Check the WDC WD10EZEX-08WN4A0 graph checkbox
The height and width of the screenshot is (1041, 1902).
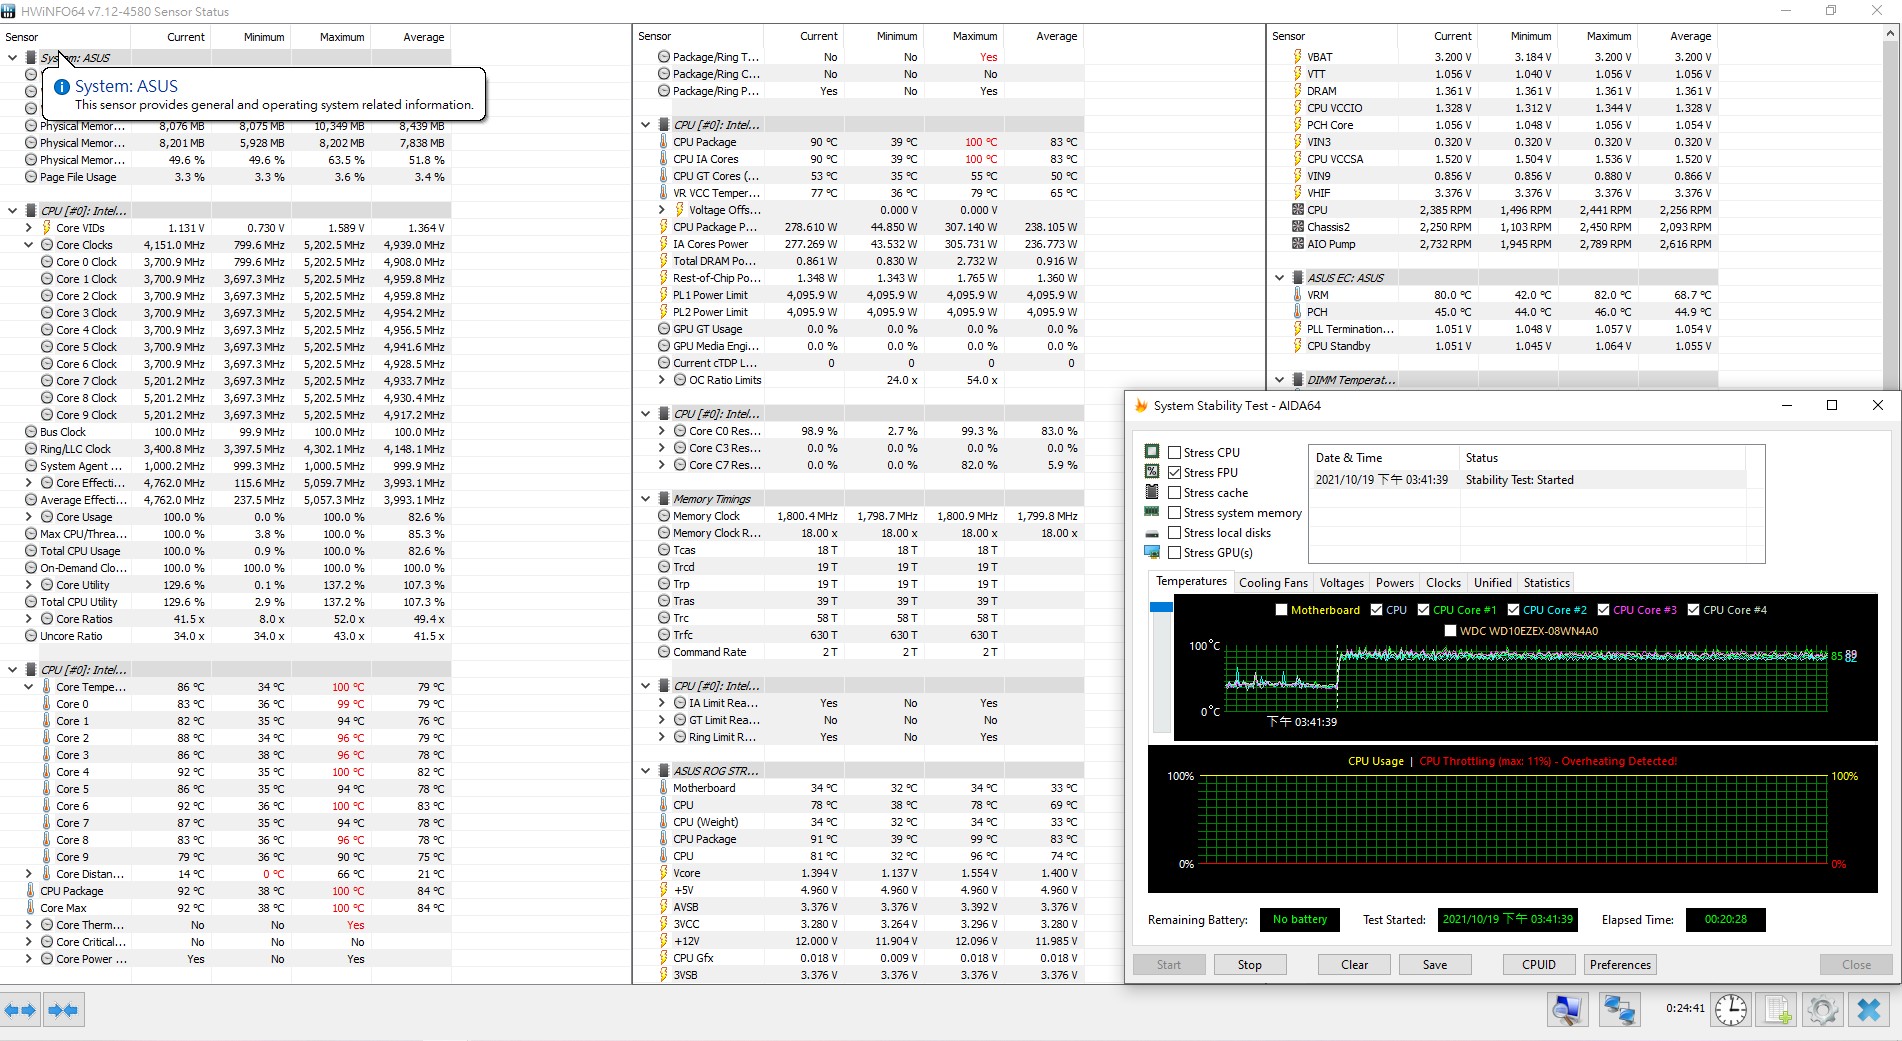[1450, 631]
